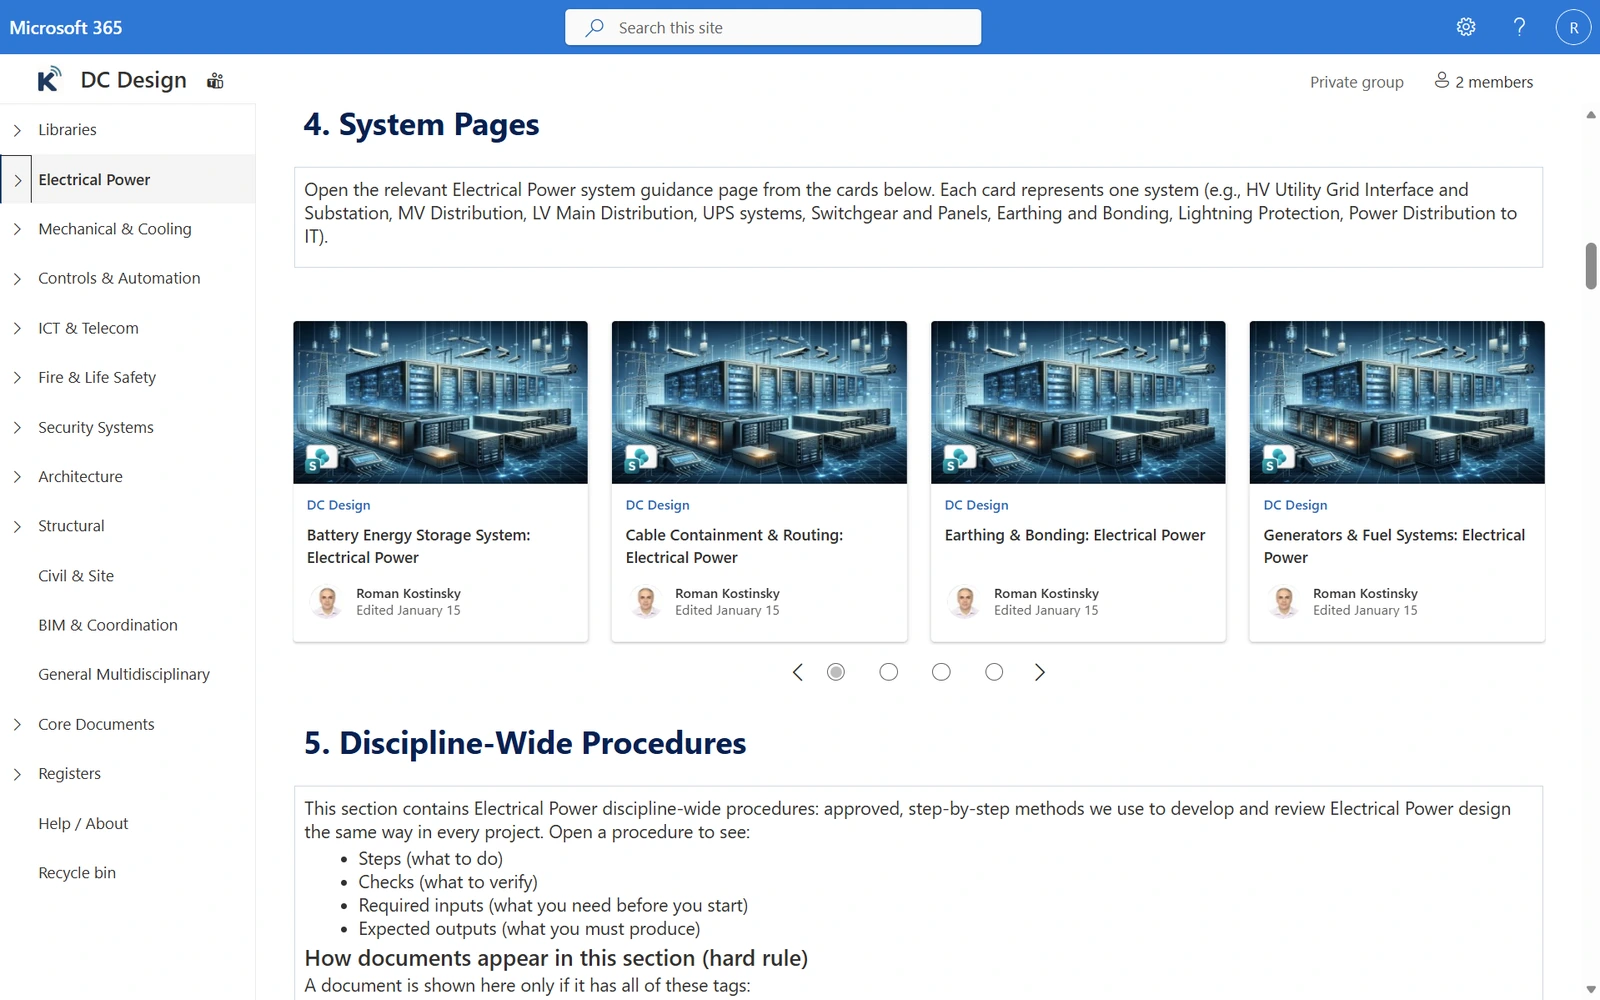The height and width of the screenshot is (1000, 1600).
Task: Click the DC Design site logo
Action: point(48,78)
